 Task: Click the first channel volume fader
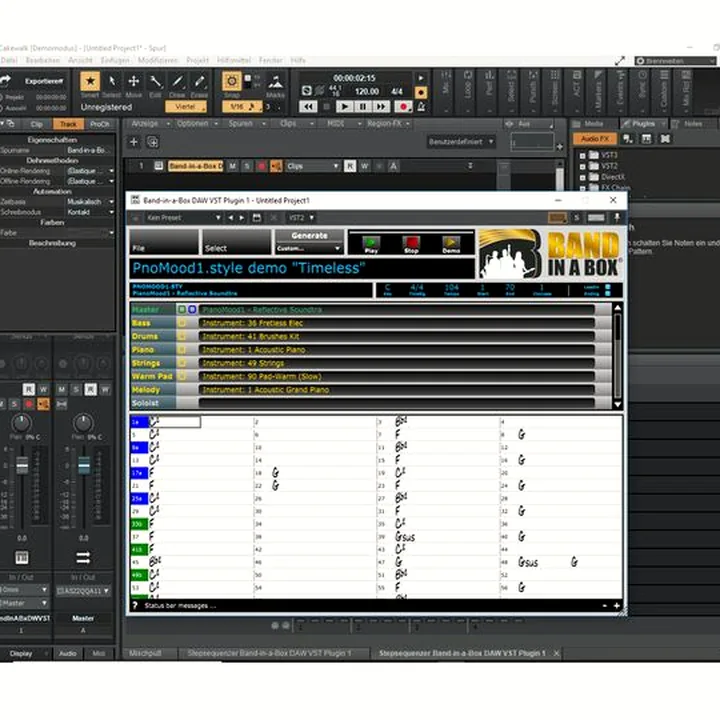(x=22, y=465)
